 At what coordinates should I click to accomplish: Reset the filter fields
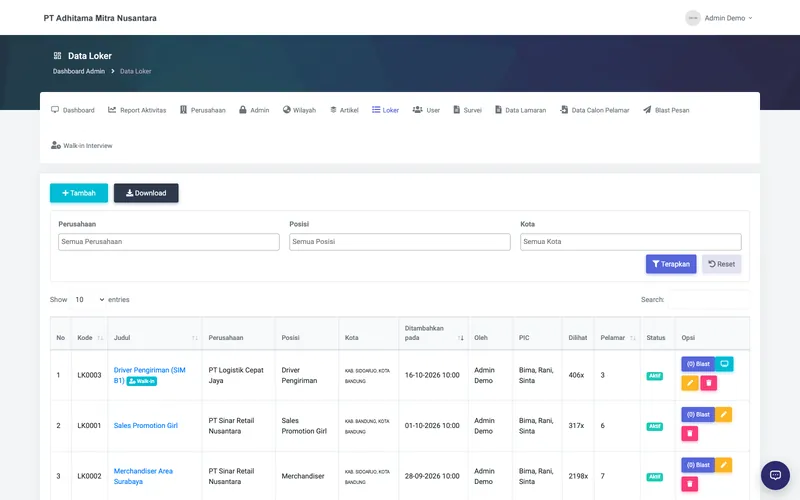tap(721, 264)
